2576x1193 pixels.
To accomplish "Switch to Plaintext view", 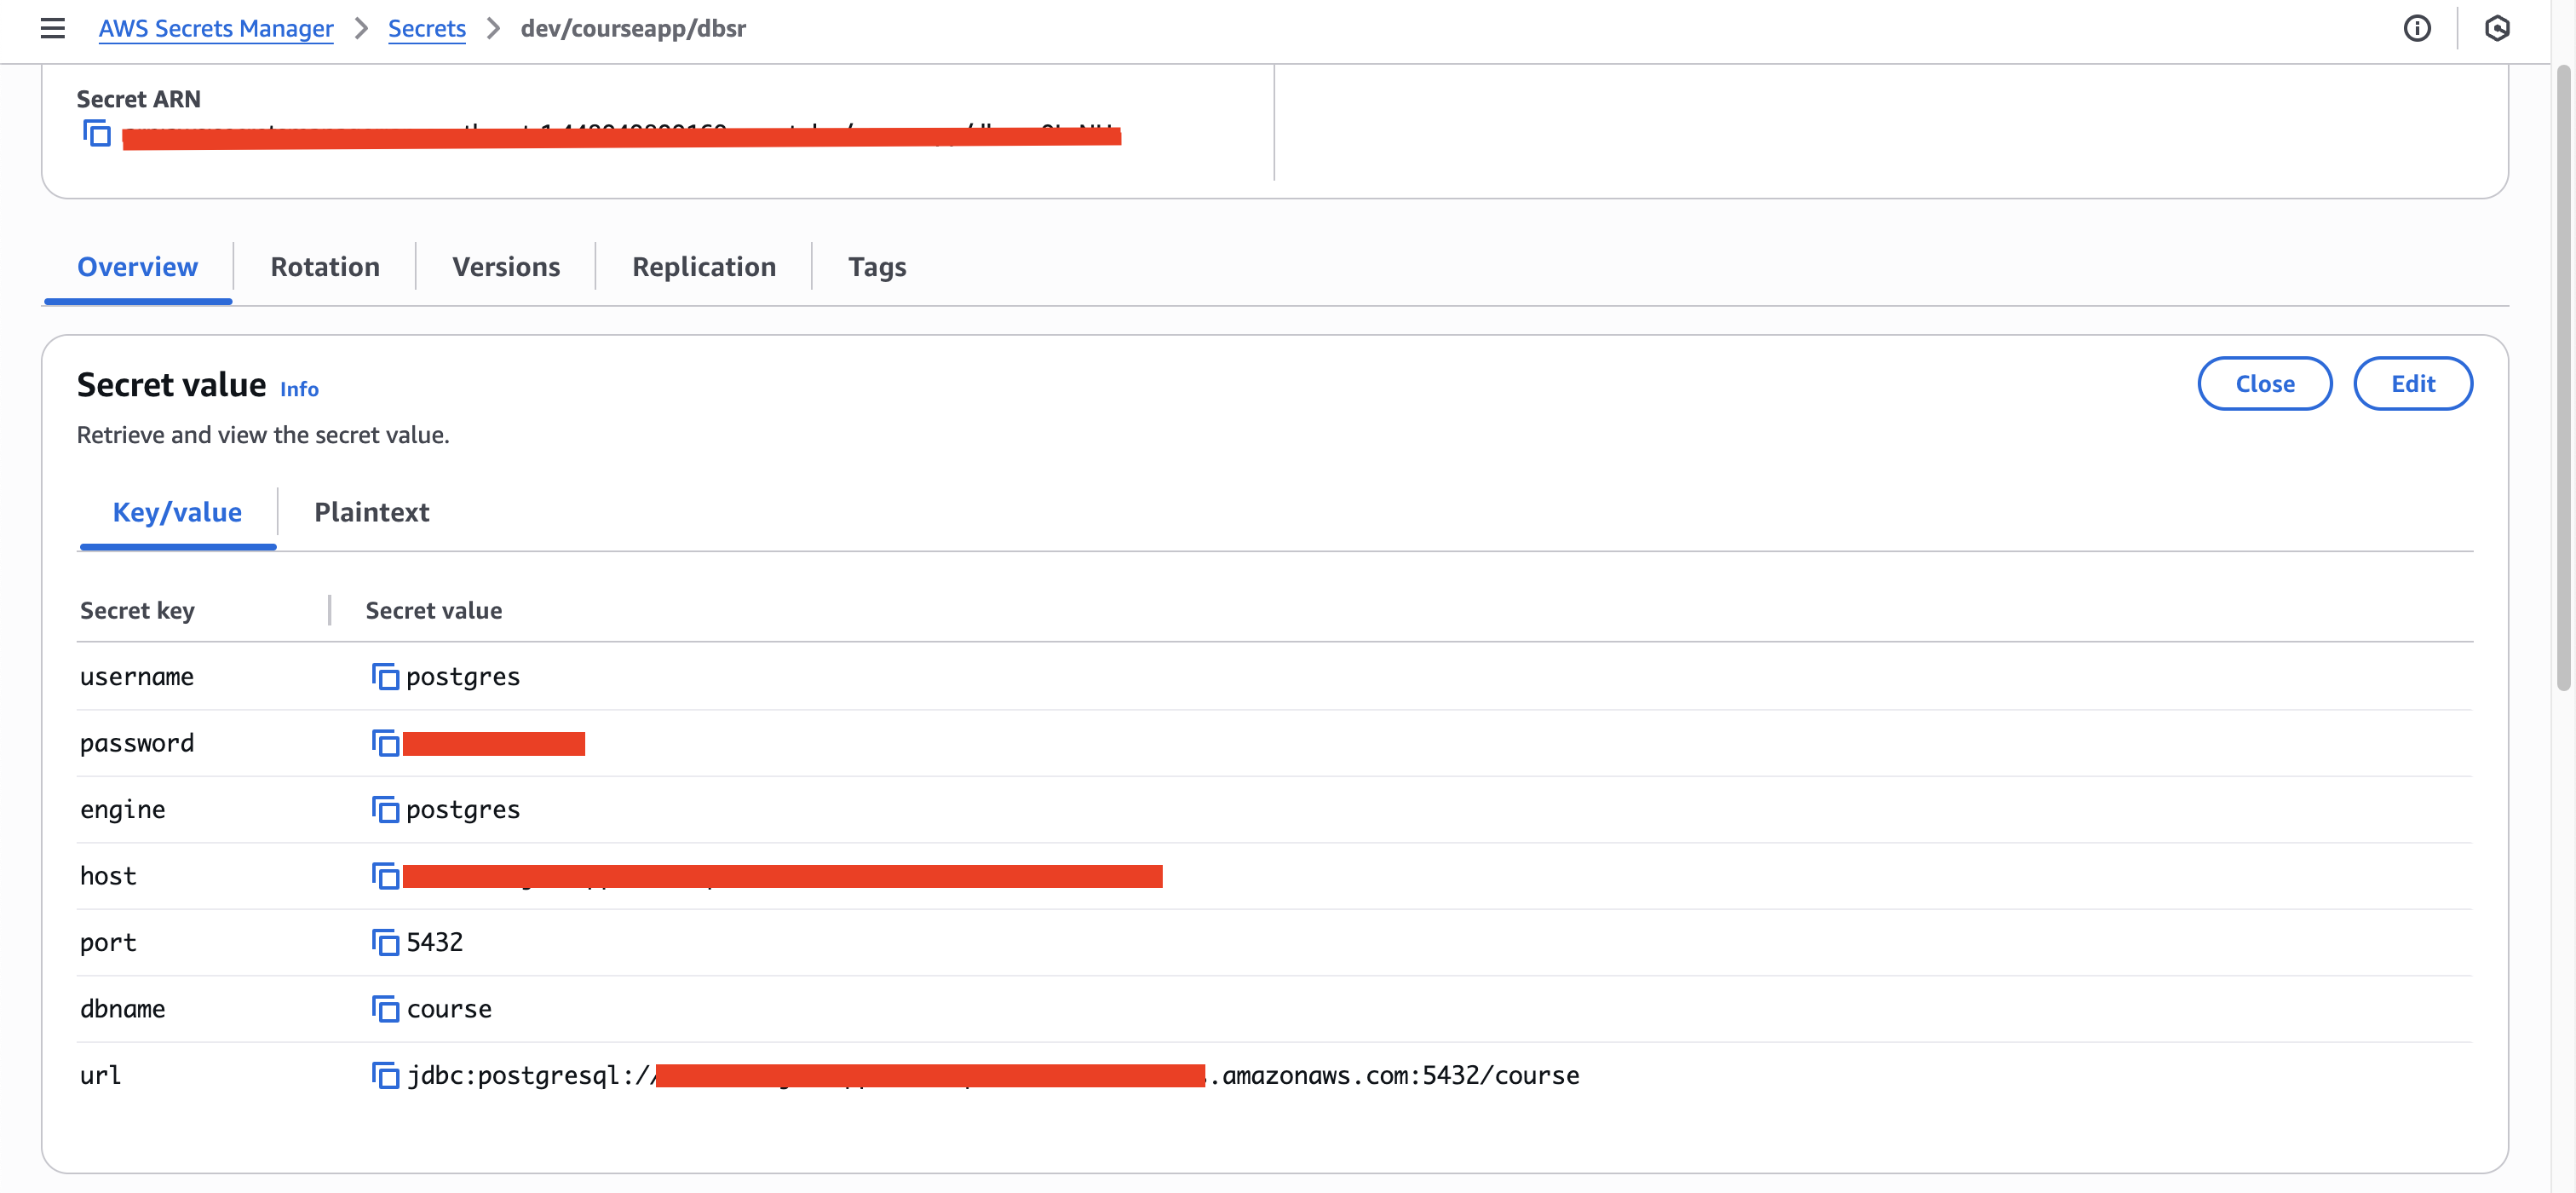I will click(x=372, y=512).
